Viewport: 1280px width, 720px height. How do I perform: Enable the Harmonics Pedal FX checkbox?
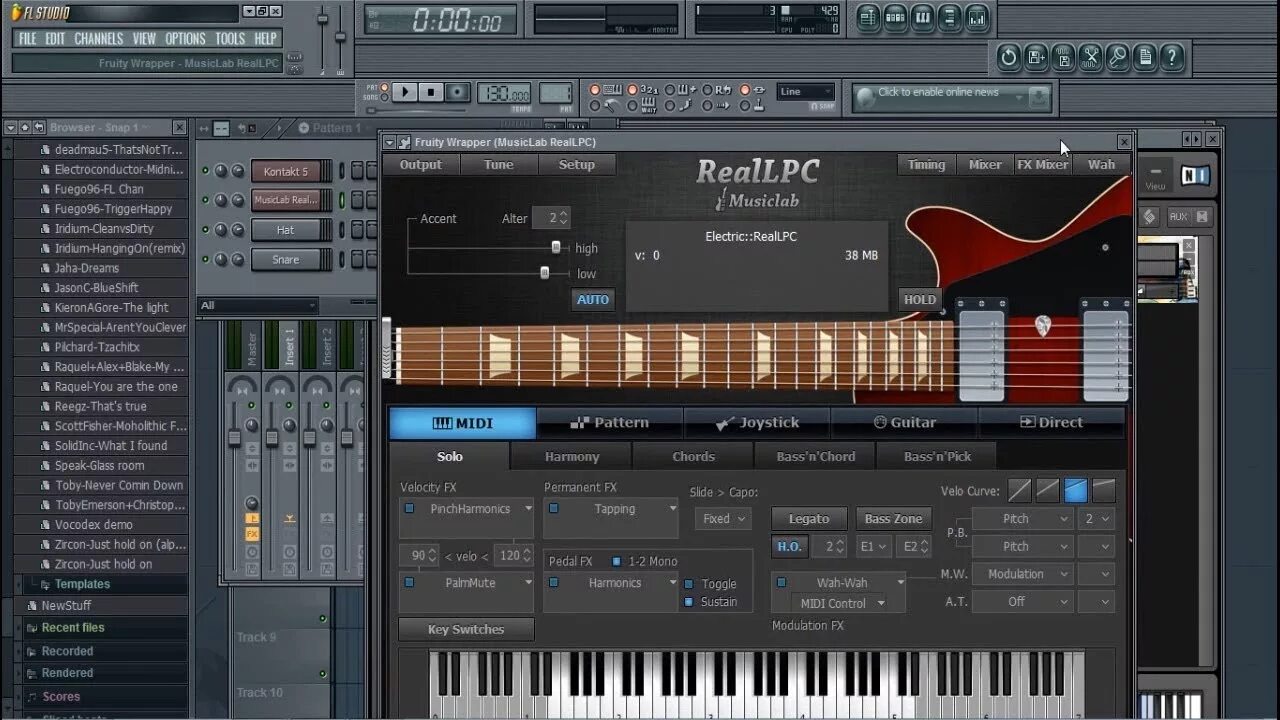point(553,582)
